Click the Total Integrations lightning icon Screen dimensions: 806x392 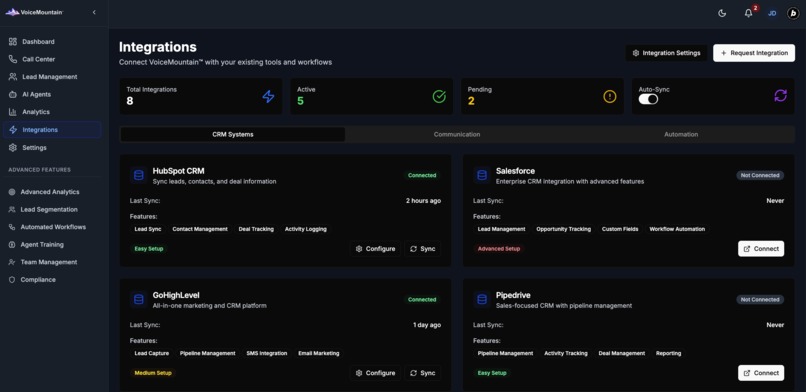pyautogui.click(x=268, y=96)
